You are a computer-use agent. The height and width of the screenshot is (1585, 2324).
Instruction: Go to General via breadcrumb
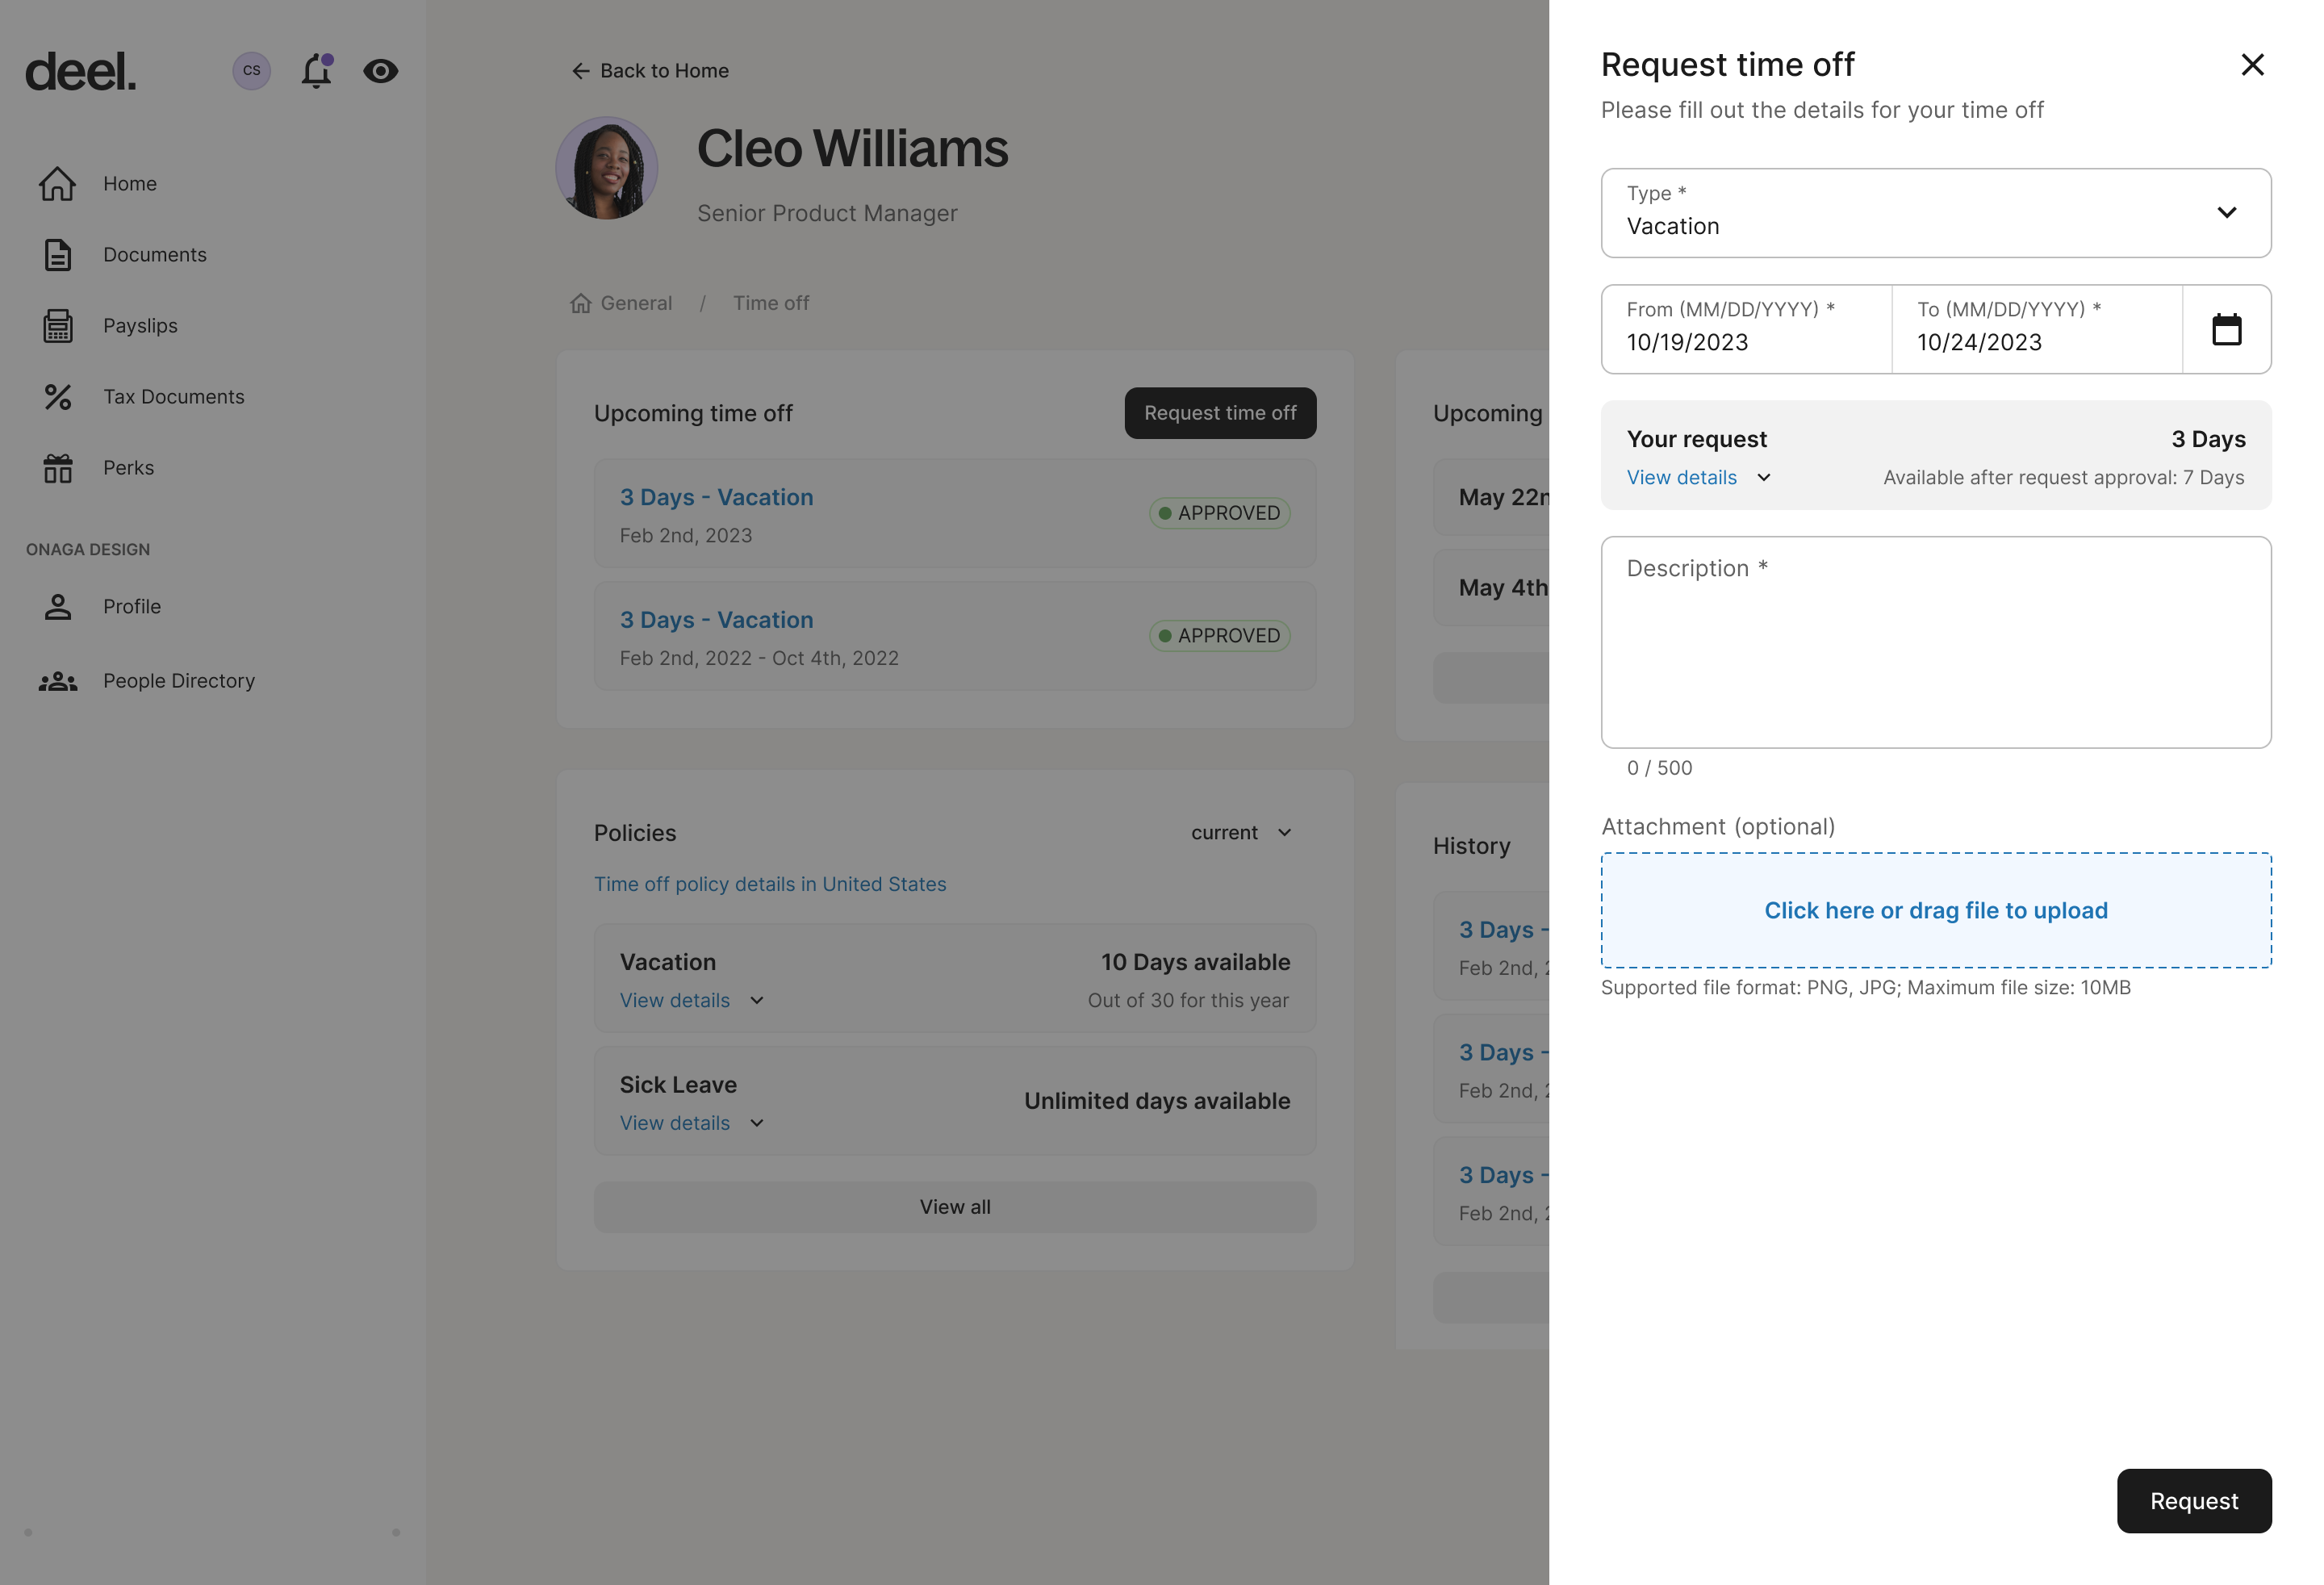[636, 303]
